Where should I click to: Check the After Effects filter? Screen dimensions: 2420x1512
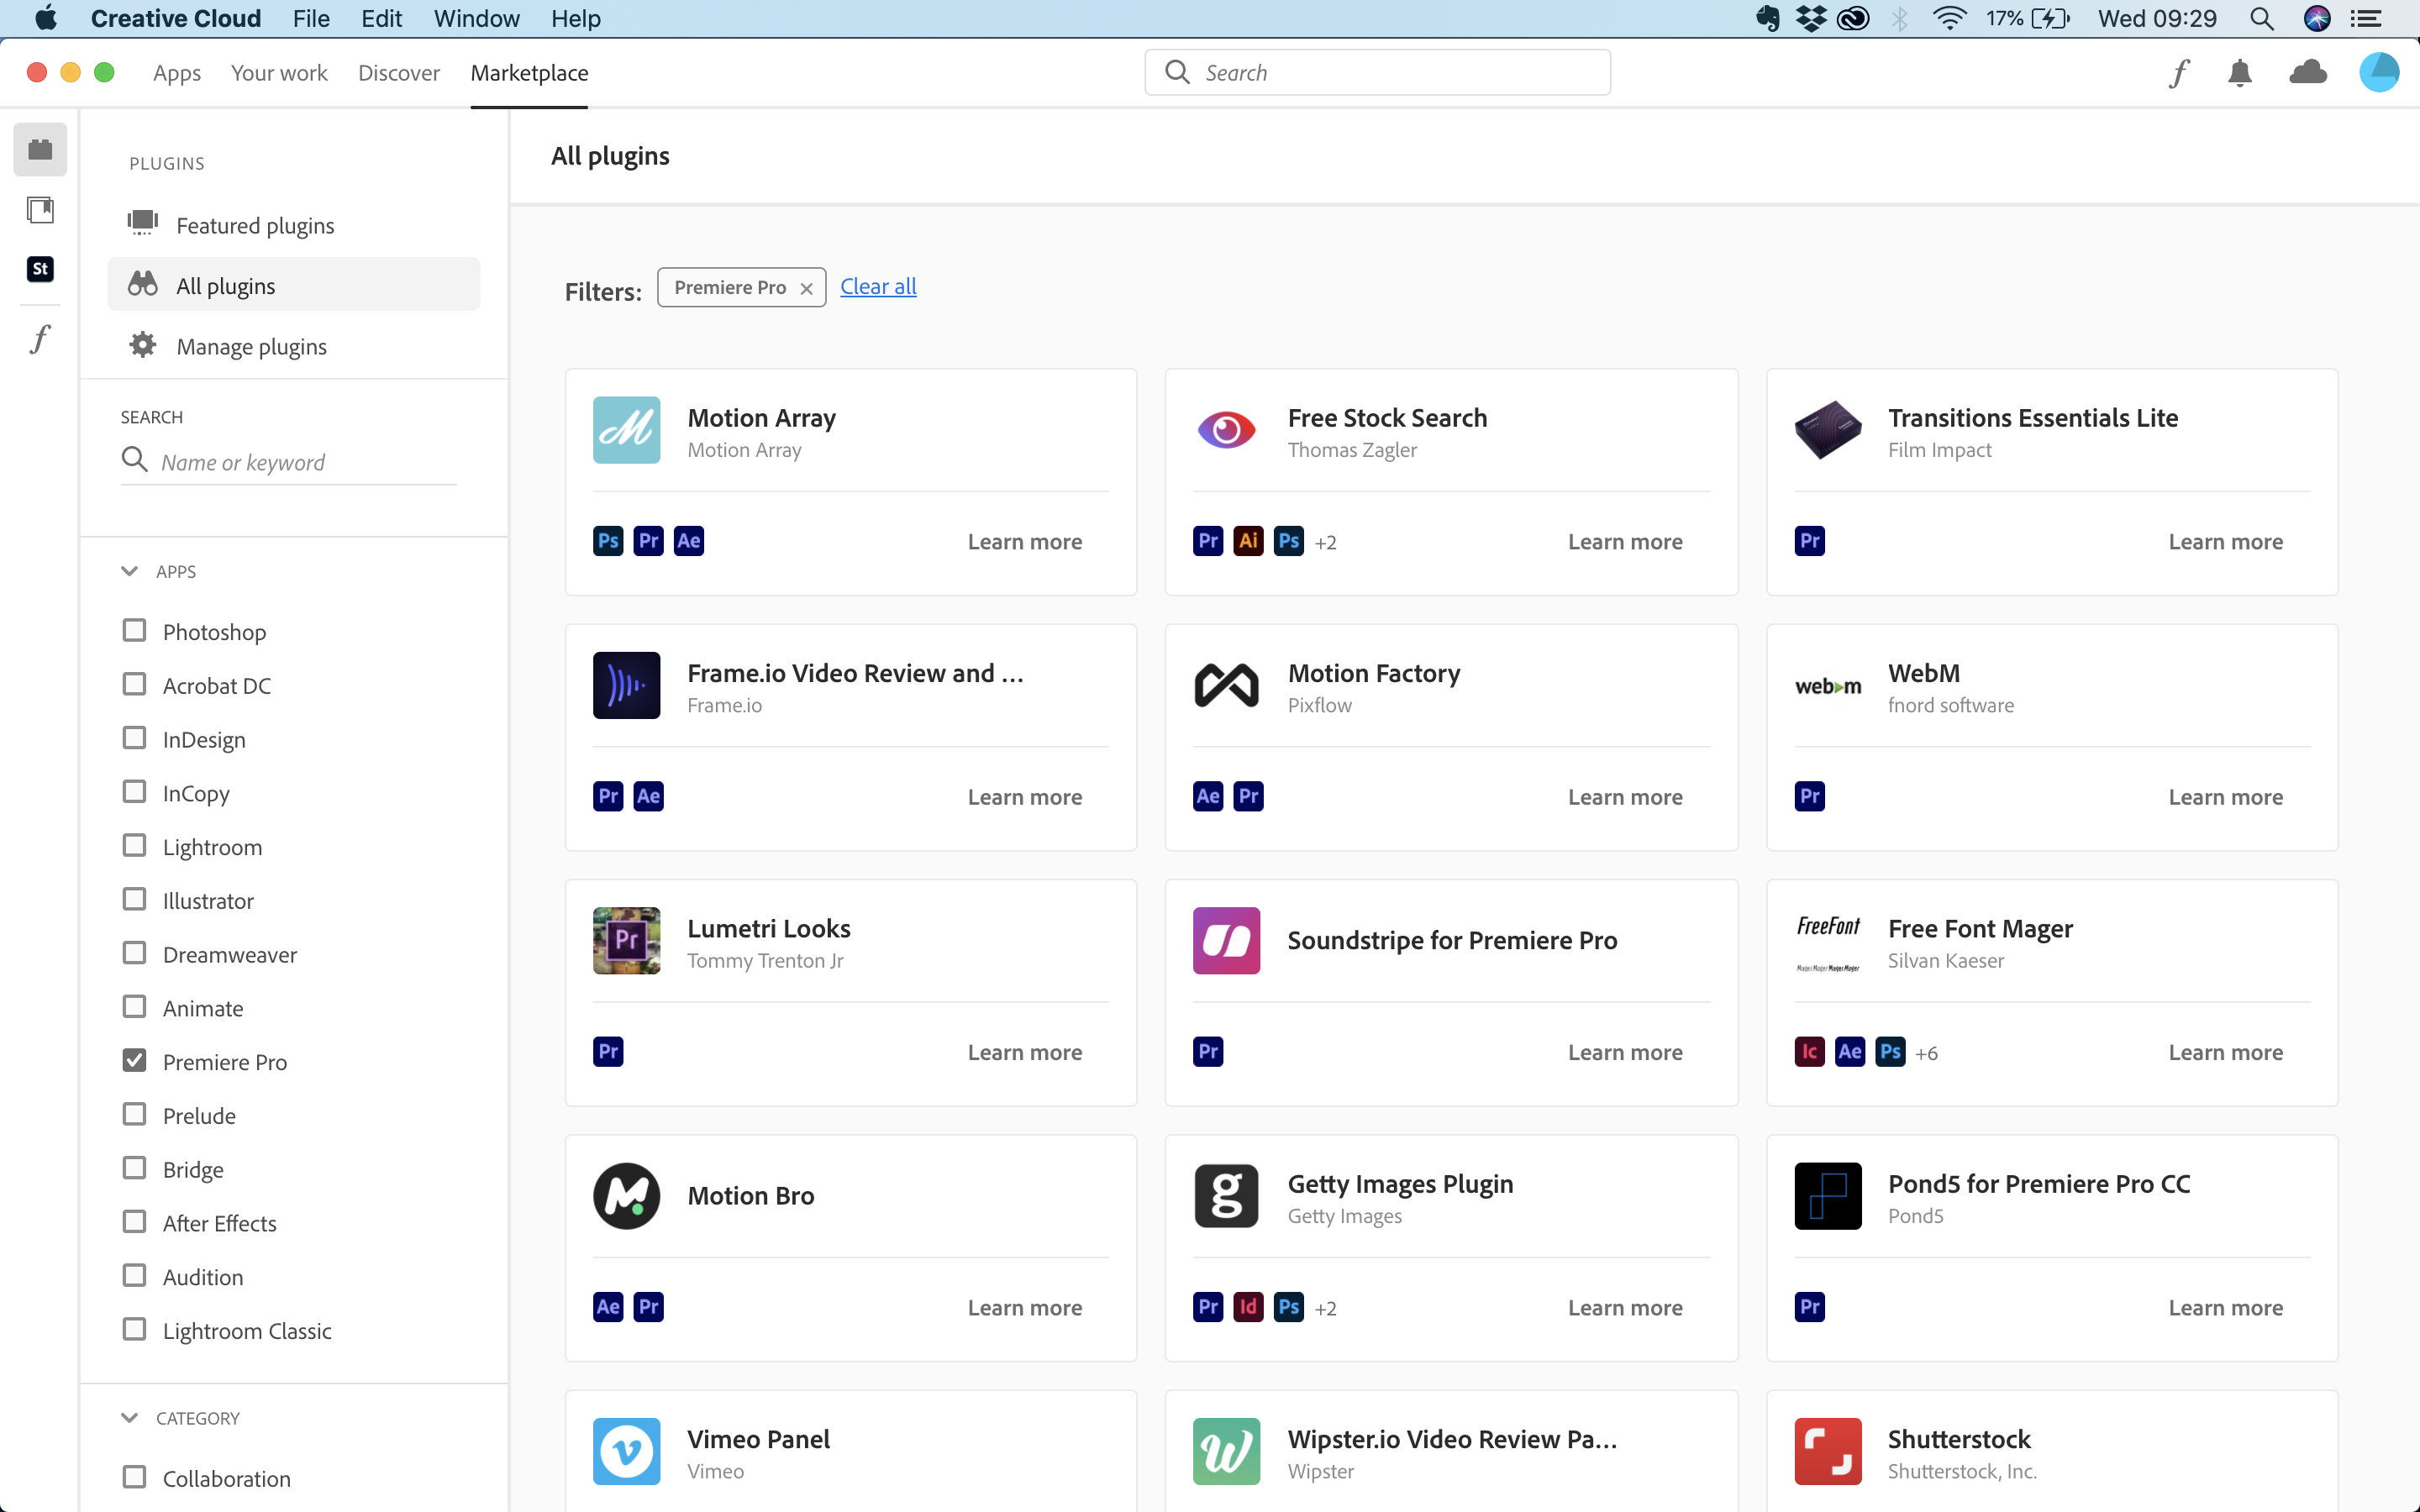point(134,1222)
